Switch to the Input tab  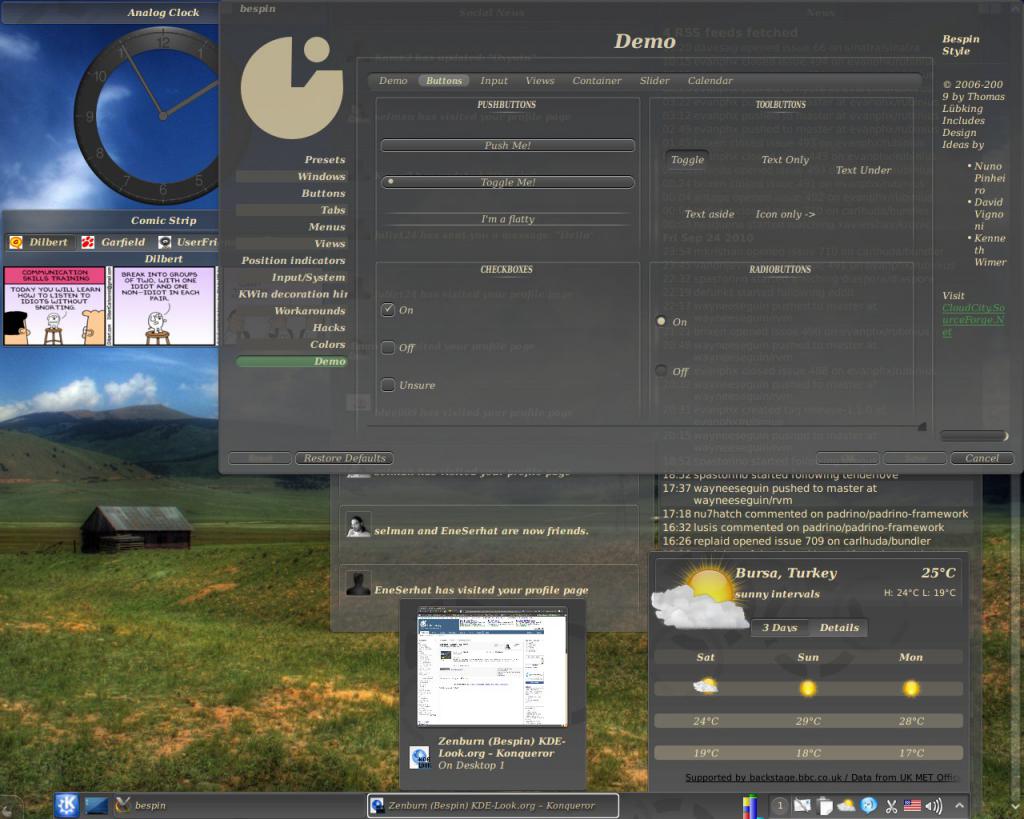pos(494,80)
